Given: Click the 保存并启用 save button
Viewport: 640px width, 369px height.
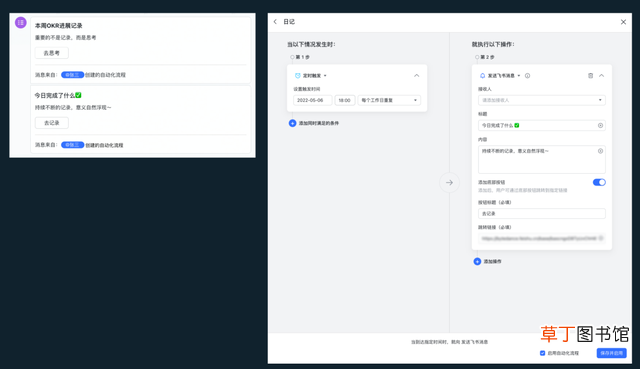Looking at the screenshot, I should [x=611, y=353].
